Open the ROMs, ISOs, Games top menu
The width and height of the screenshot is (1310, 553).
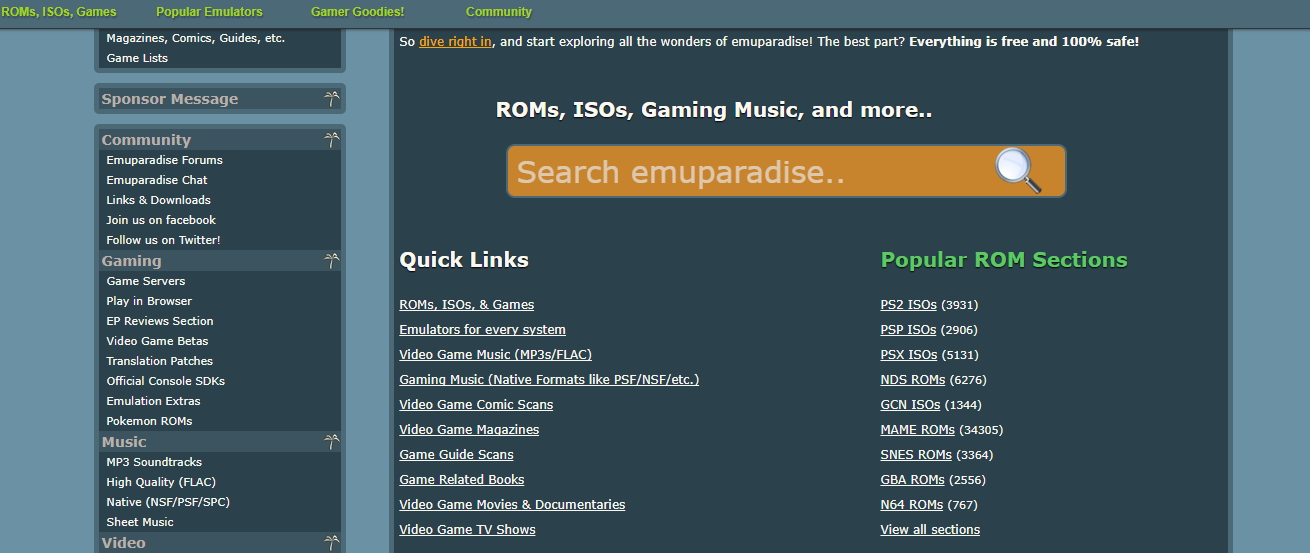point(58,12)
